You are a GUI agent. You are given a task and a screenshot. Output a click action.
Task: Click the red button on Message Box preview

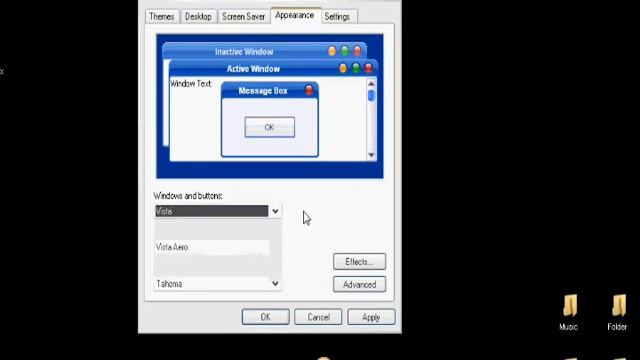pyautogui.click(x=309, y=90)
